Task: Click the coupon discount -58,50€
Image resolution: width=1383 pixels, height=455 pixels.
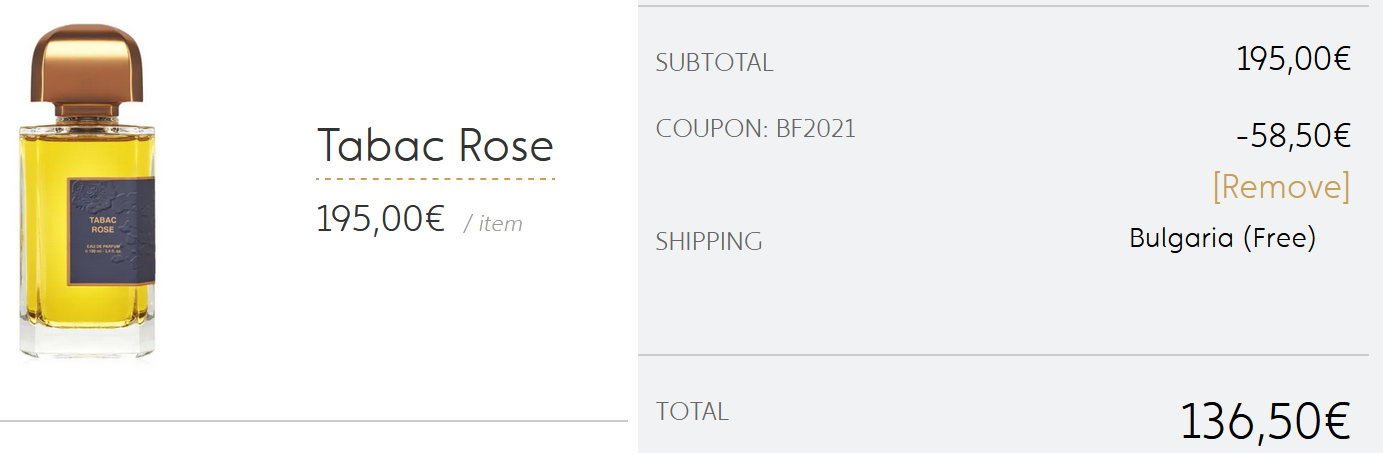Action: (1294, 137)
